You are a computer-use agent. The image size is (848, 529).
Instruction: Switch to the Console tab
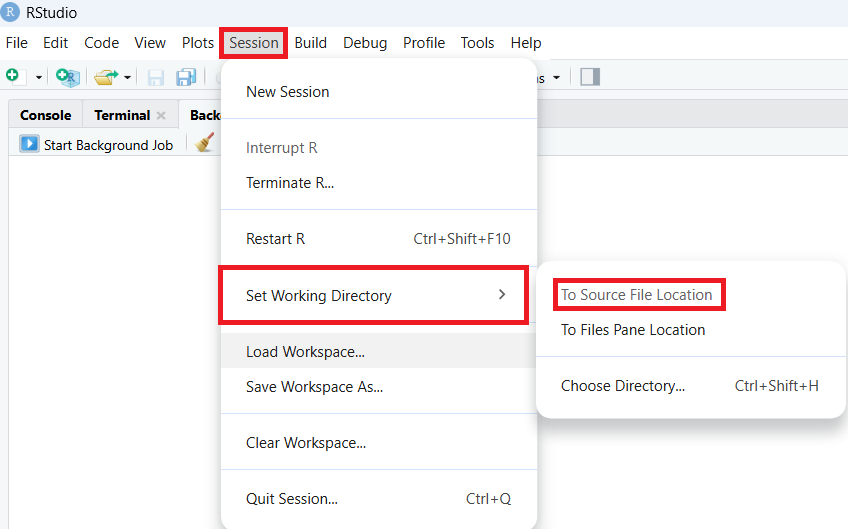tap(45, 115)
